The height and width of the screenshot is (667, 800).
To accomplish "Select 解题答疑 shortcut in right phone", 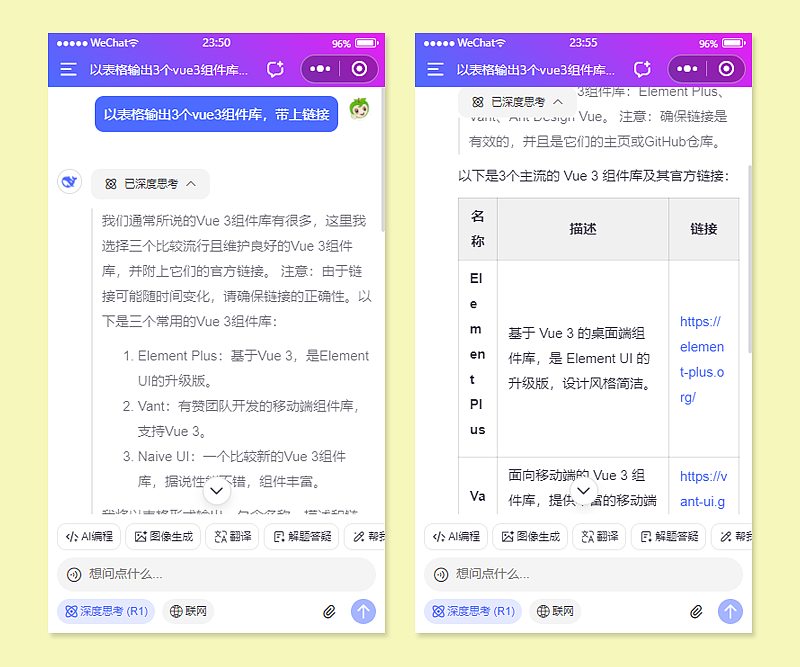I will [668, 536].
